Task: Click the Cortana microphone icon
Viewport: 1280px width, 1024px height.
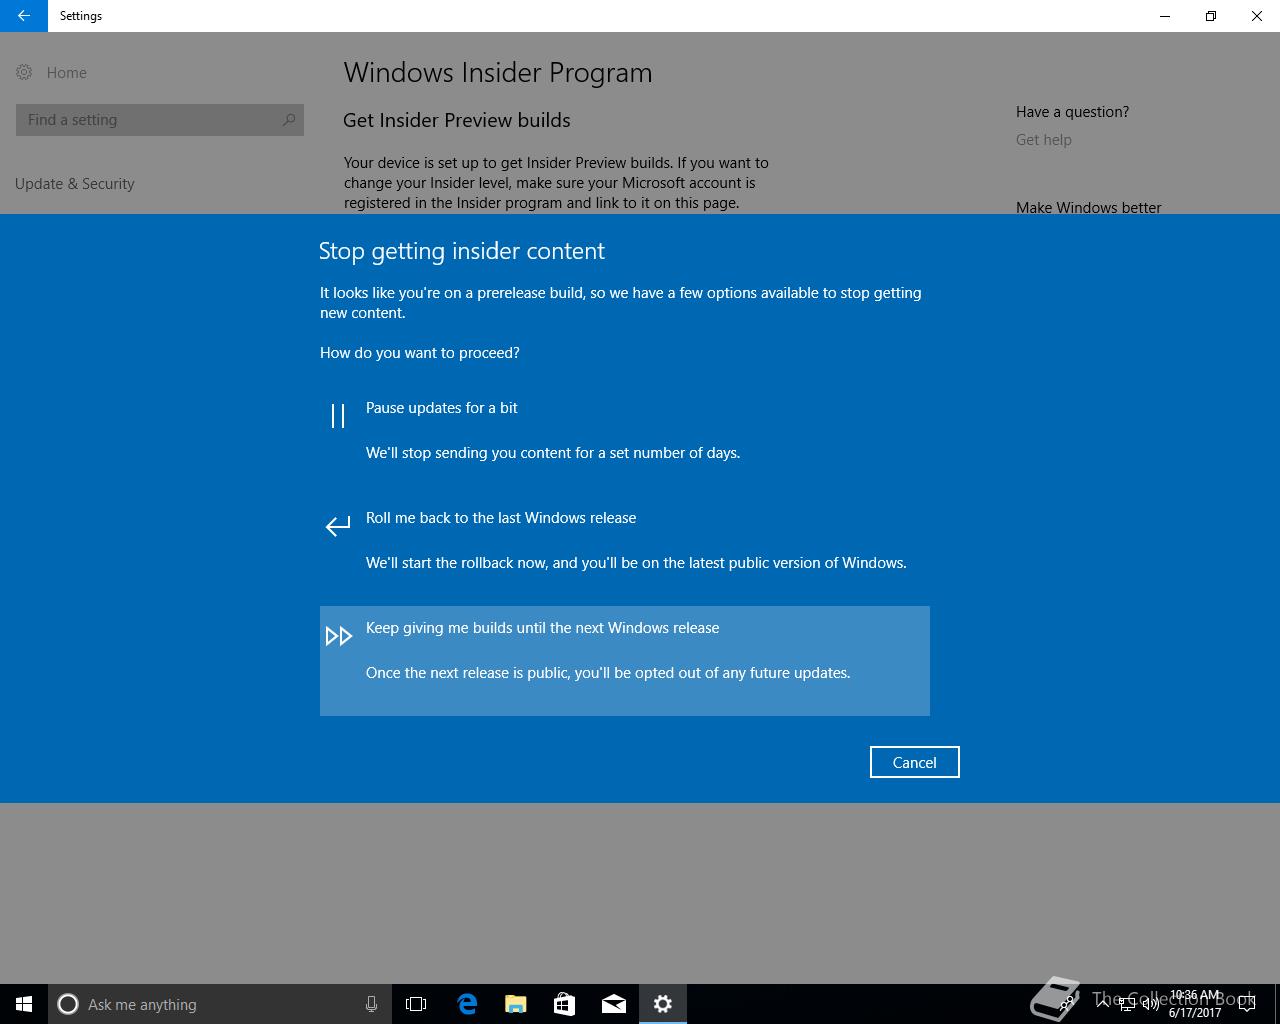Action: (371, 1004)
